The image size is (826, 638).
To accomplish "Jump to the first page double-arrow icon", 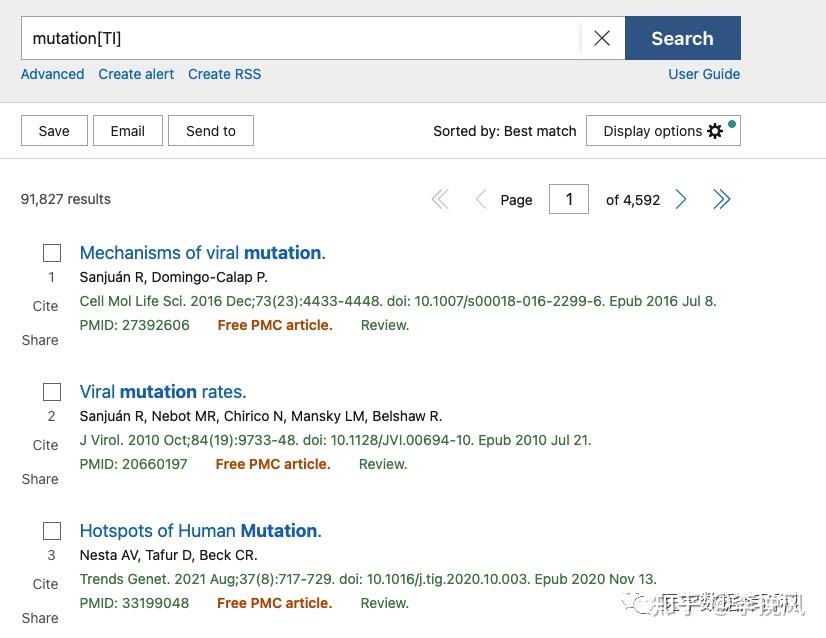I will coord(440,199).
